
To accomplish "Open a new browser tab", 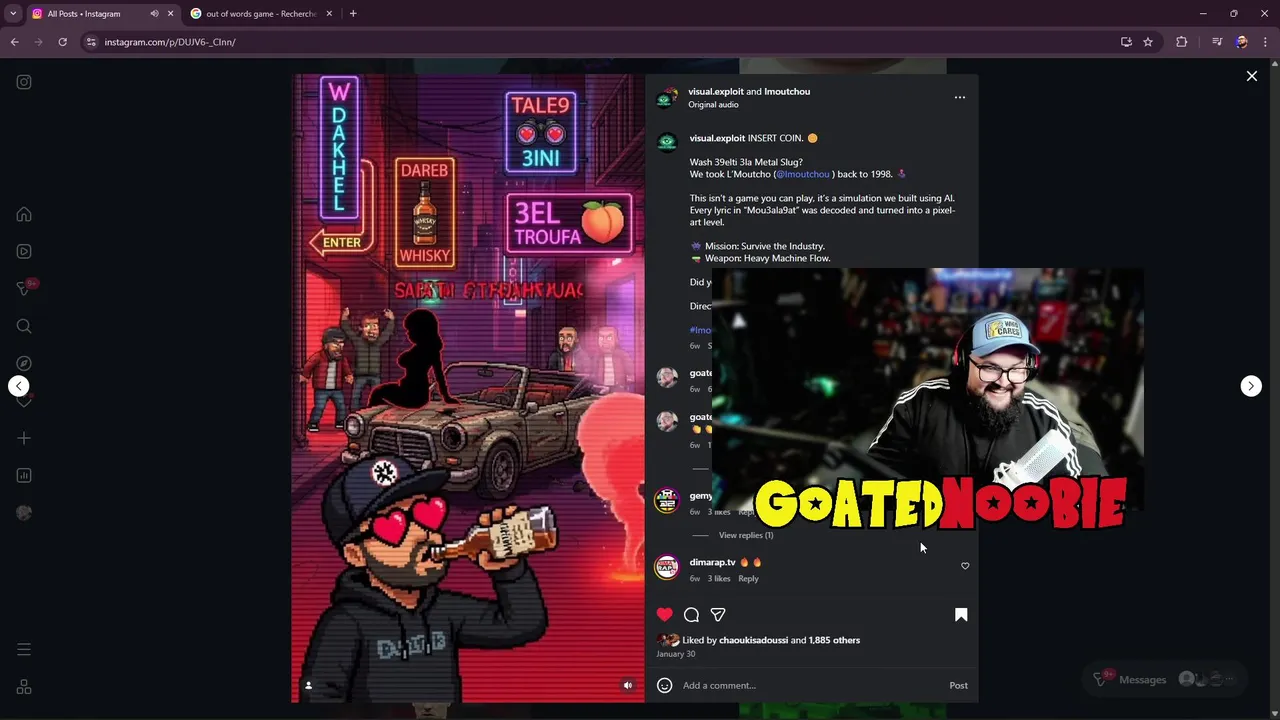I will point(353,14).
